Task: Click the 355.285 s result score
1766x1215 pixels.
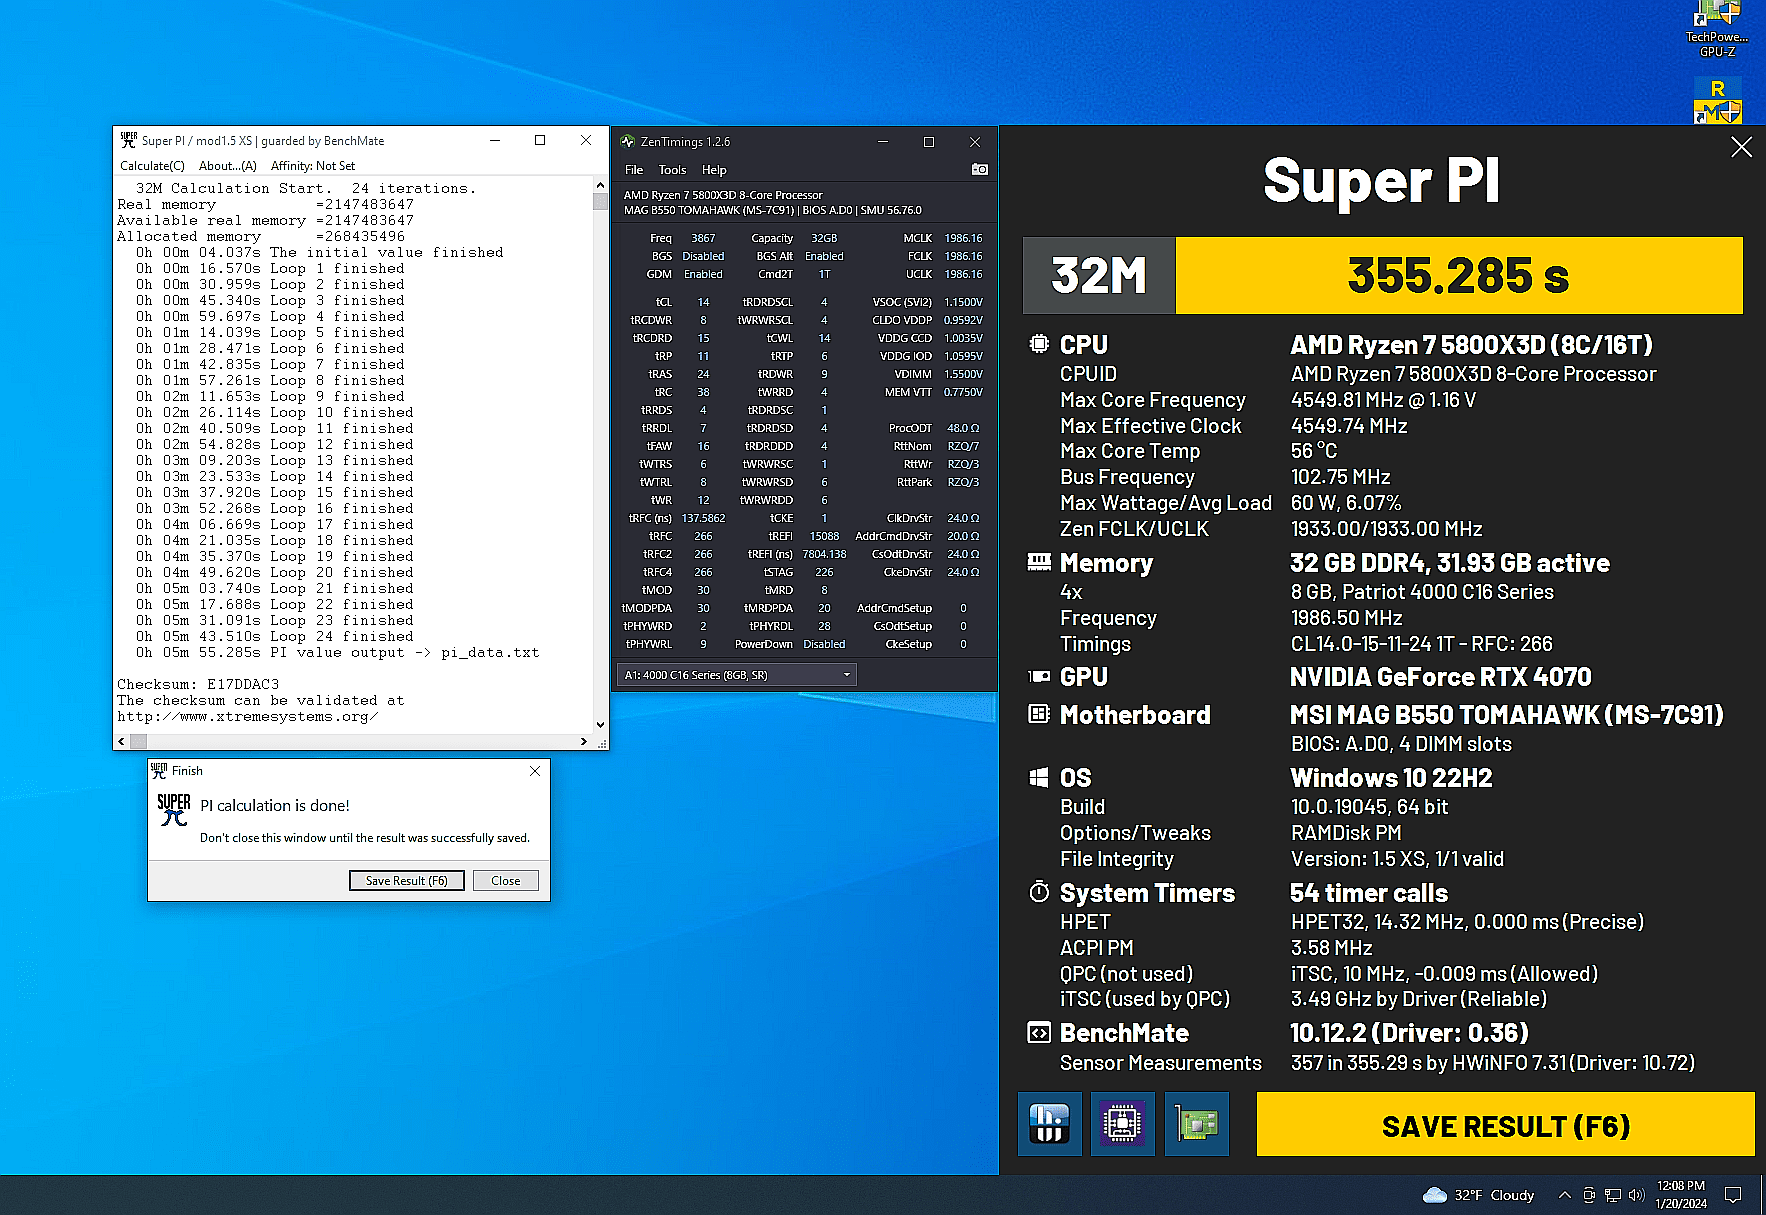Action: coord(1458,275)
